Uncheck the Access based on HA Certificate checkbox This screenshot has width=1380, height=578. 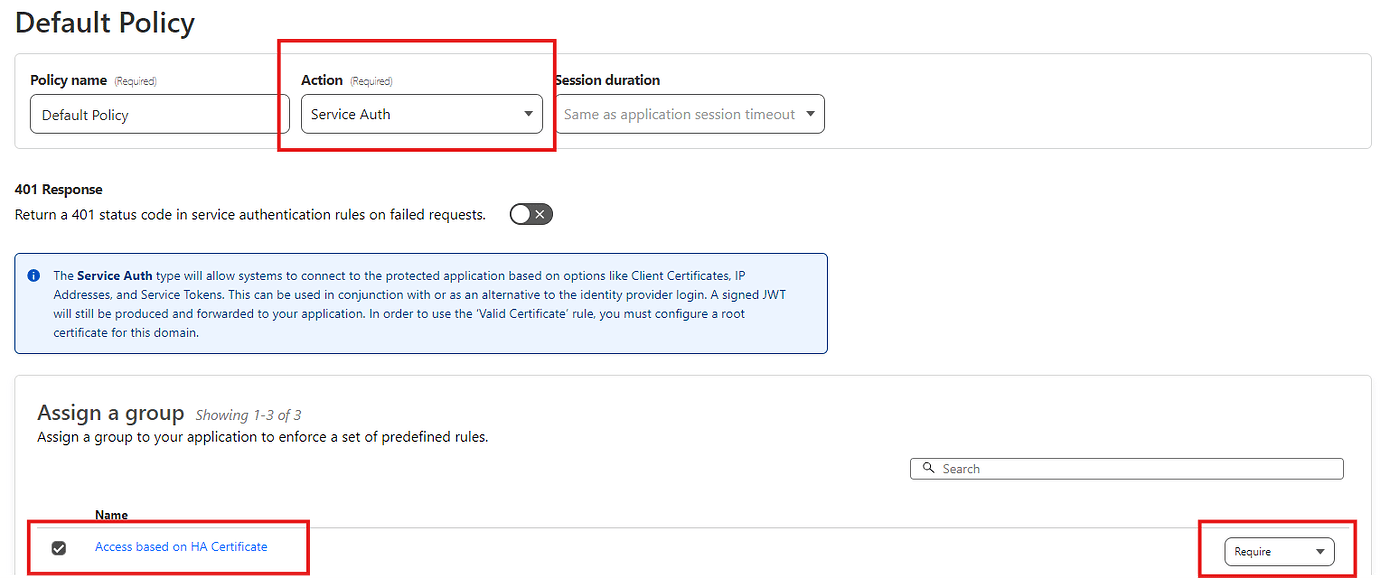tap(59, 548)
